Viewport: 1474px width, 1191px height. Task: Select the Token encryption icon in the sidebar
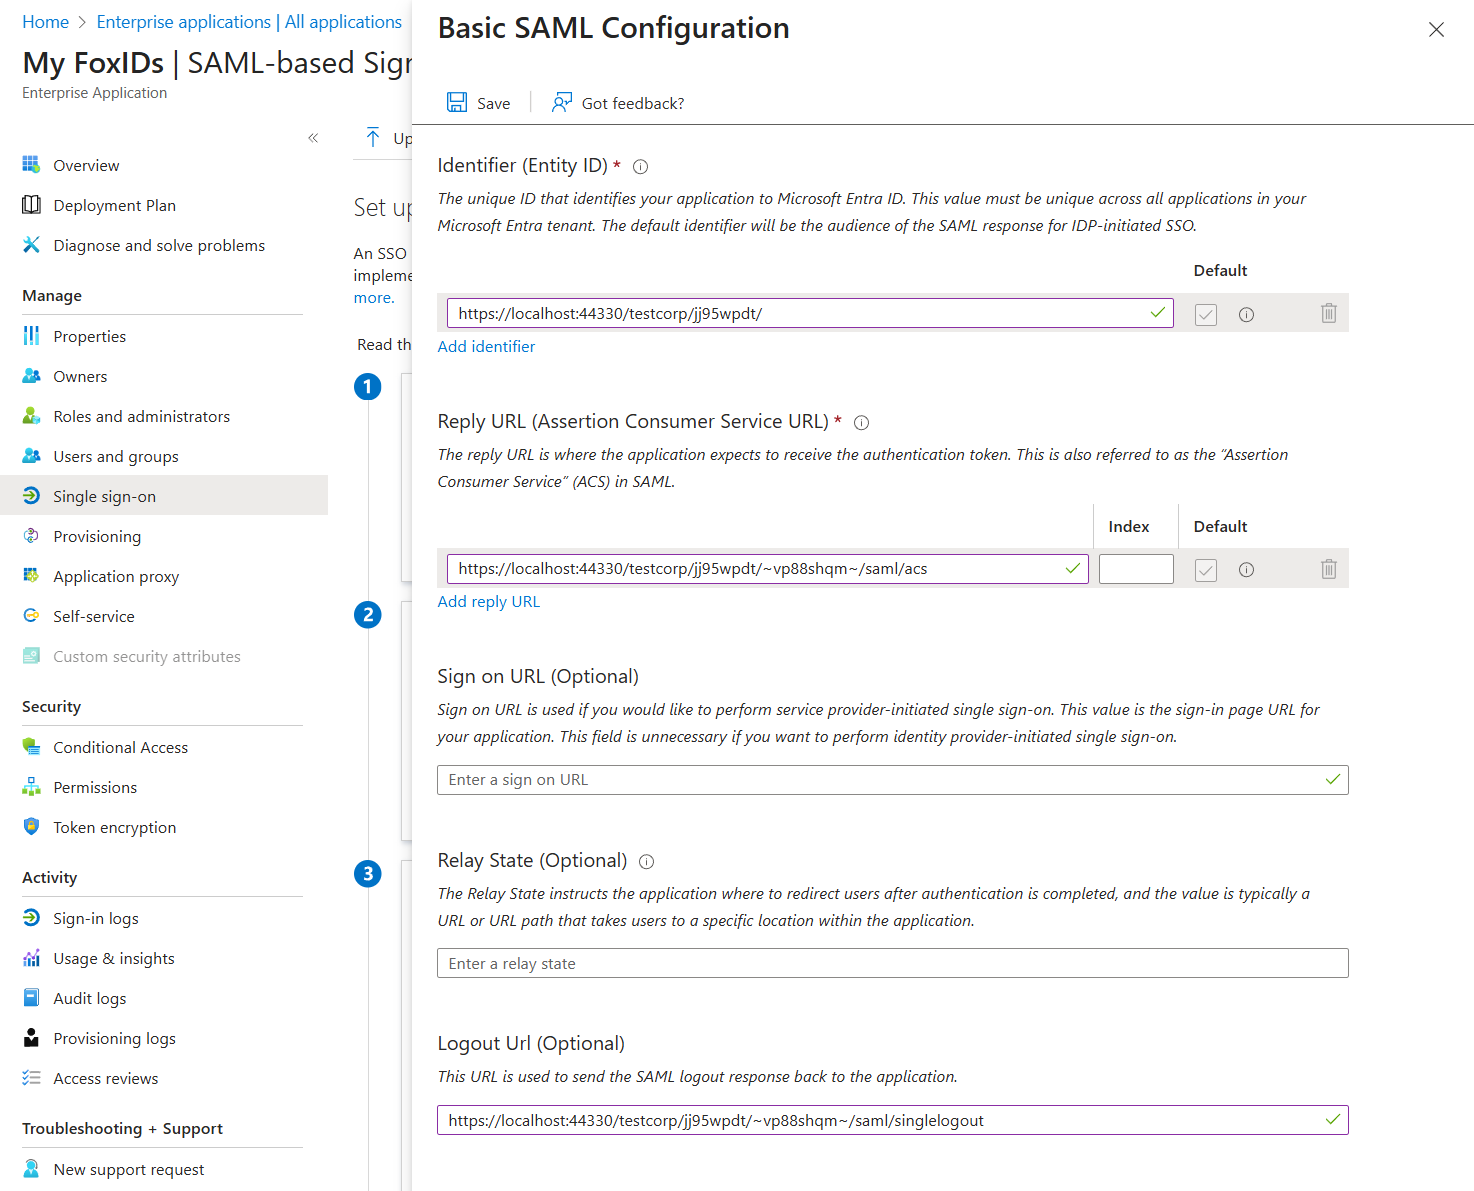[32, 827]
